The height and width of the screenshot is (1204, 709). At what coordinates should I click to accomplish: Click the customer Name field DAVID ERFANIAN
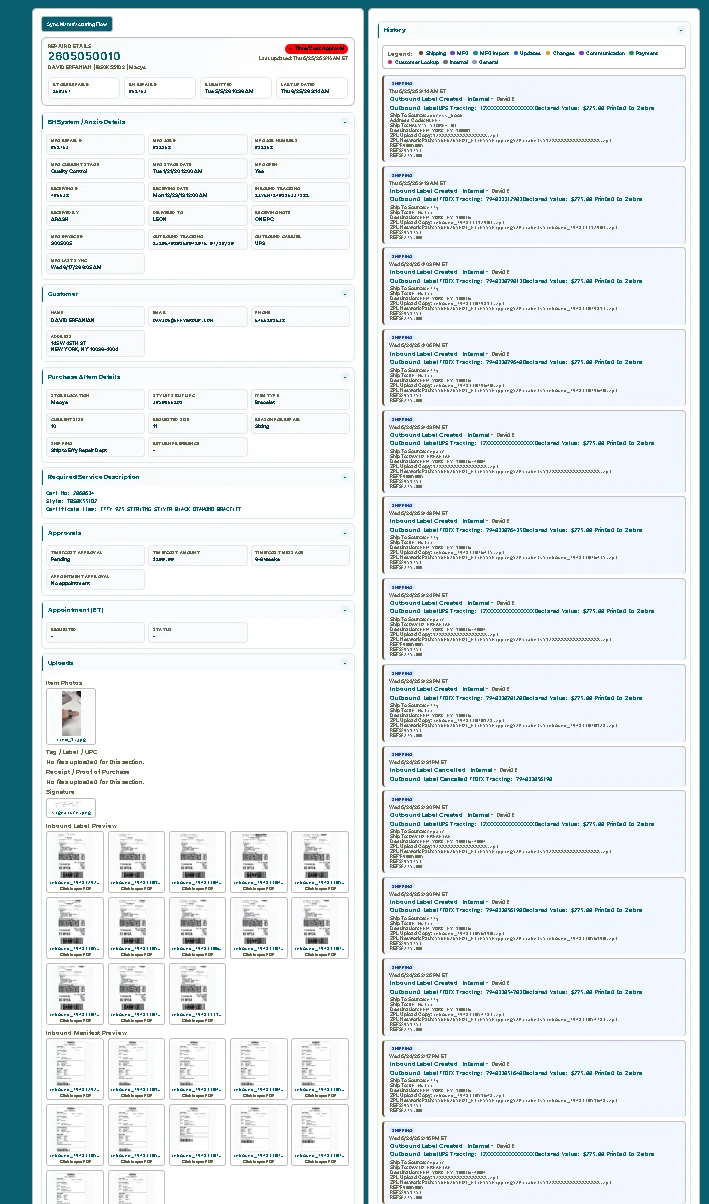[x=95, y=316]
